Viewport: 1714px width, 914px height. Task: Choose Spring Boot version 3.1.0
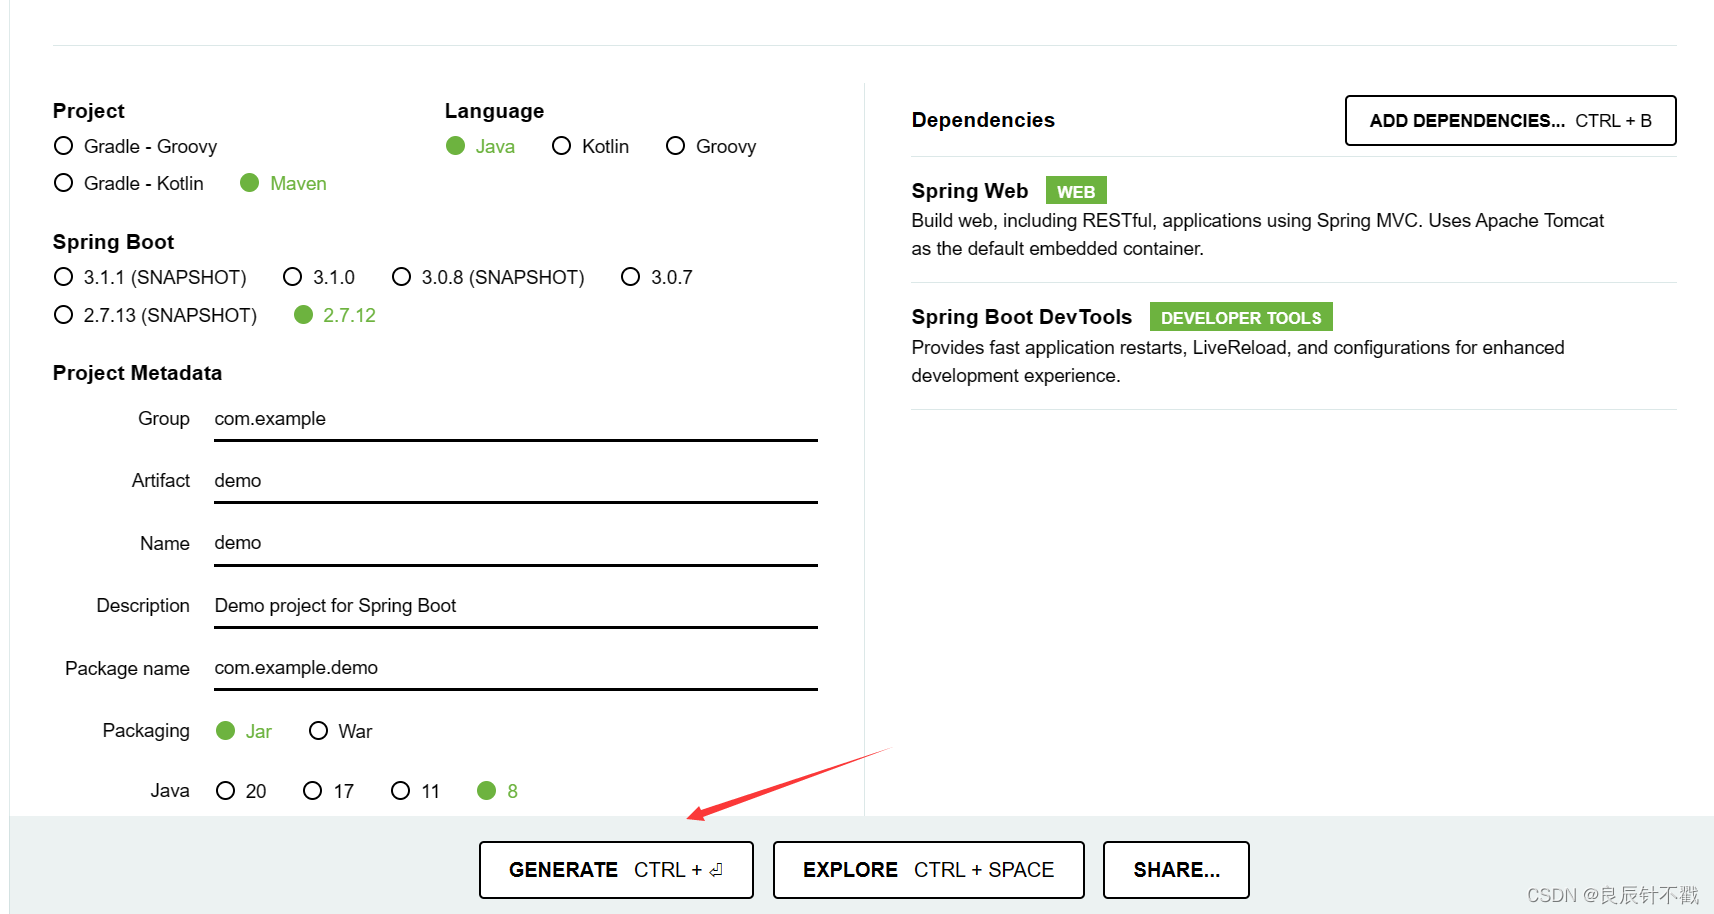[319, 277]
